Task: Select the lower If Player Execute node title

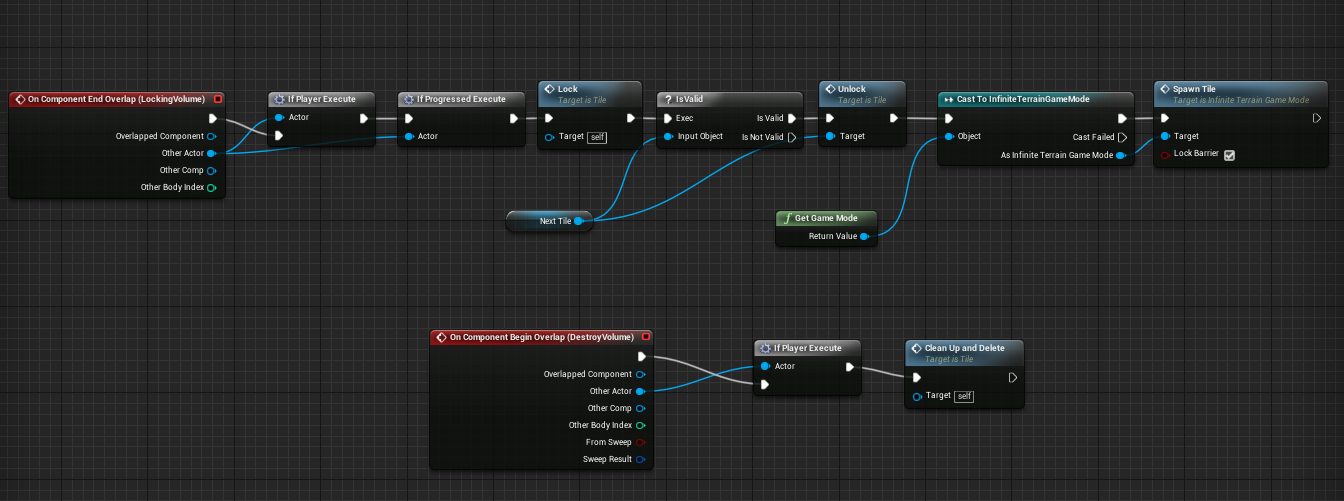Action: (807, 348)
